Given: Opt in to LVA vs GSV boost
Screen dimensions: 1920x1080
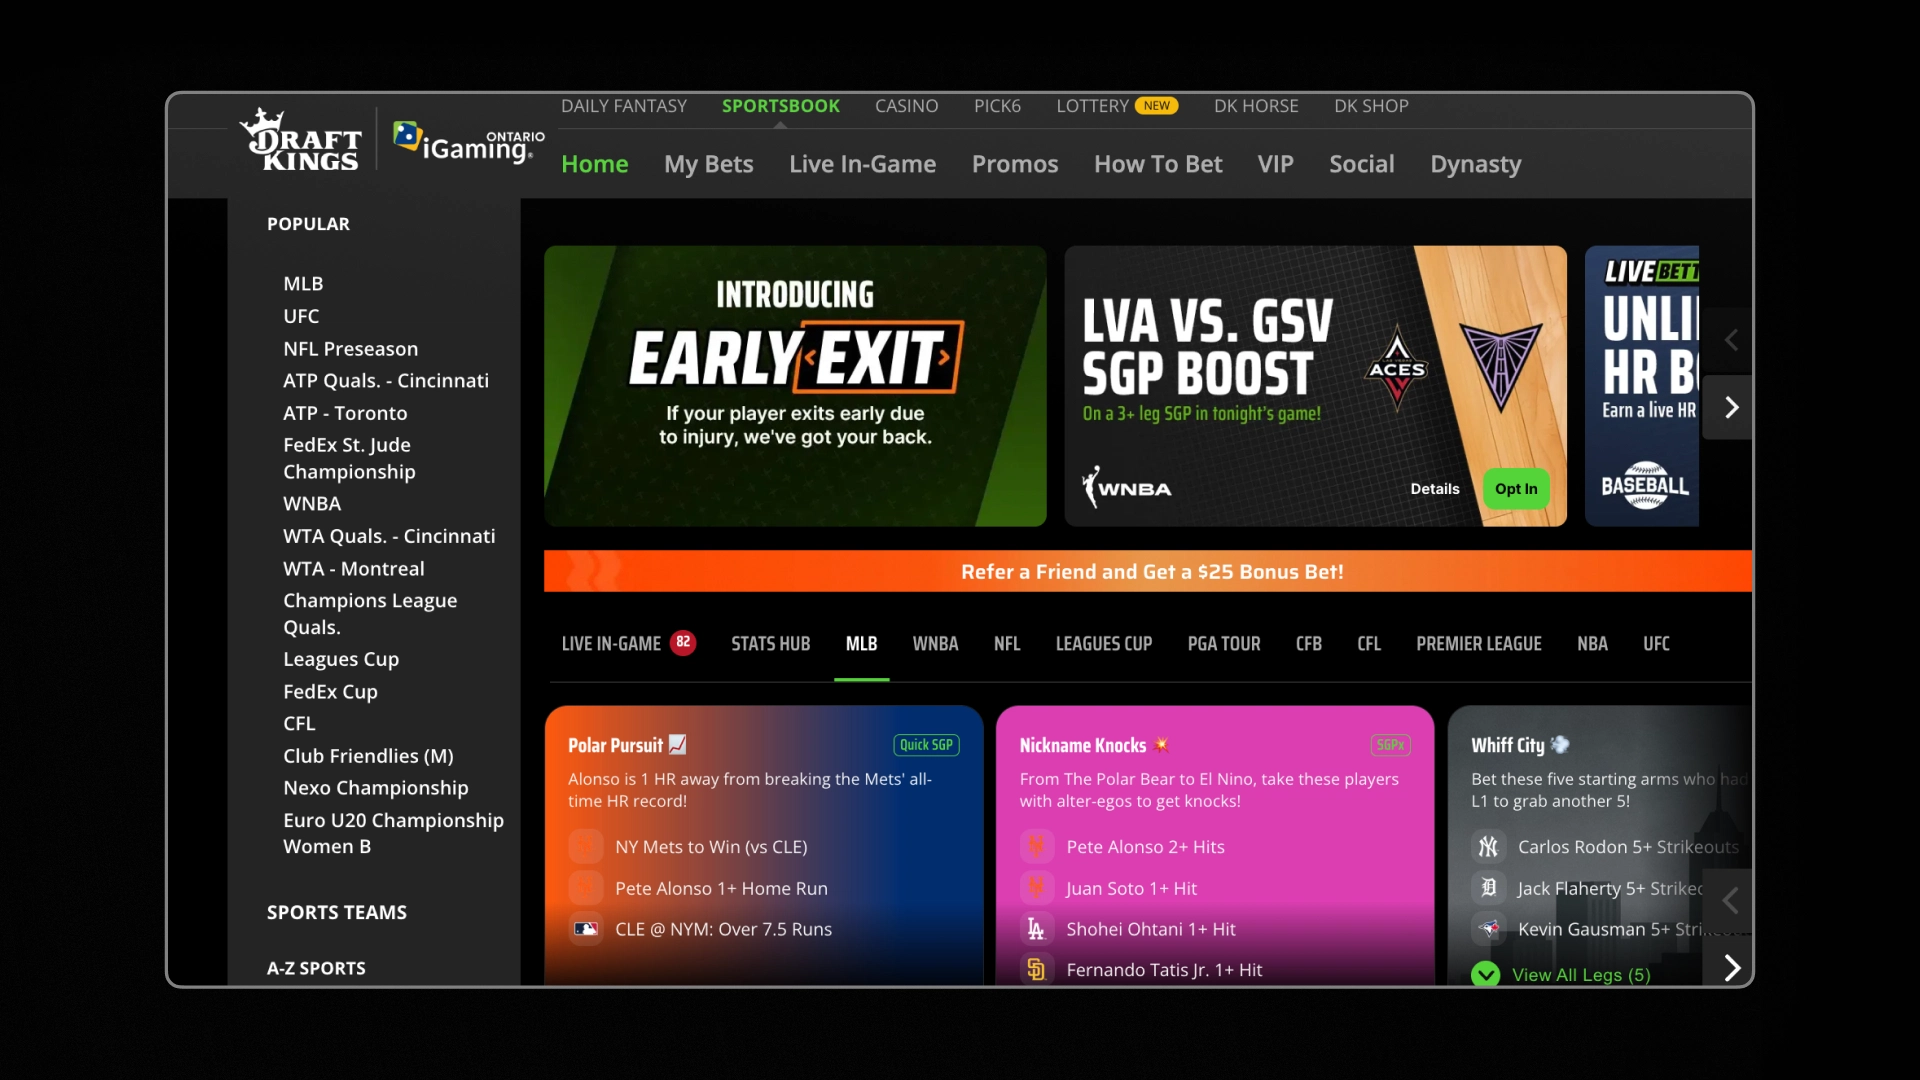Looking at the screenshot, I should [1516, 489].
